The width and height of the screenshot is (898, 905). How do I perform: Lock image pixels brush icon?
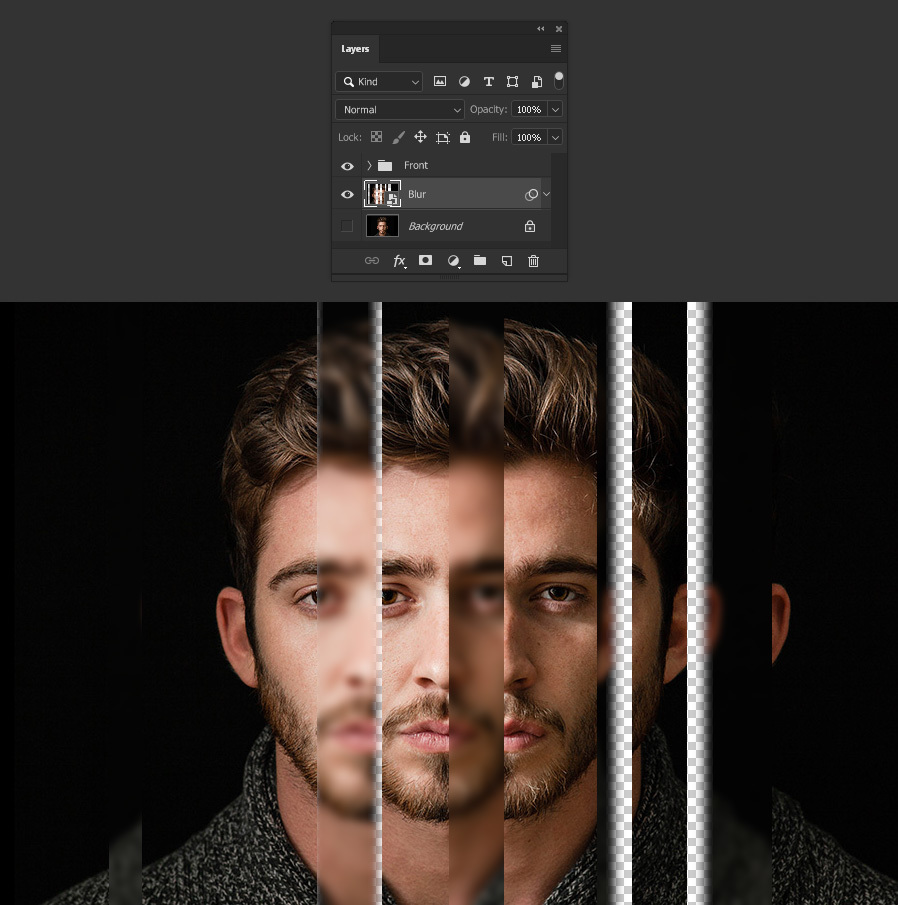(x=398, y=137)
